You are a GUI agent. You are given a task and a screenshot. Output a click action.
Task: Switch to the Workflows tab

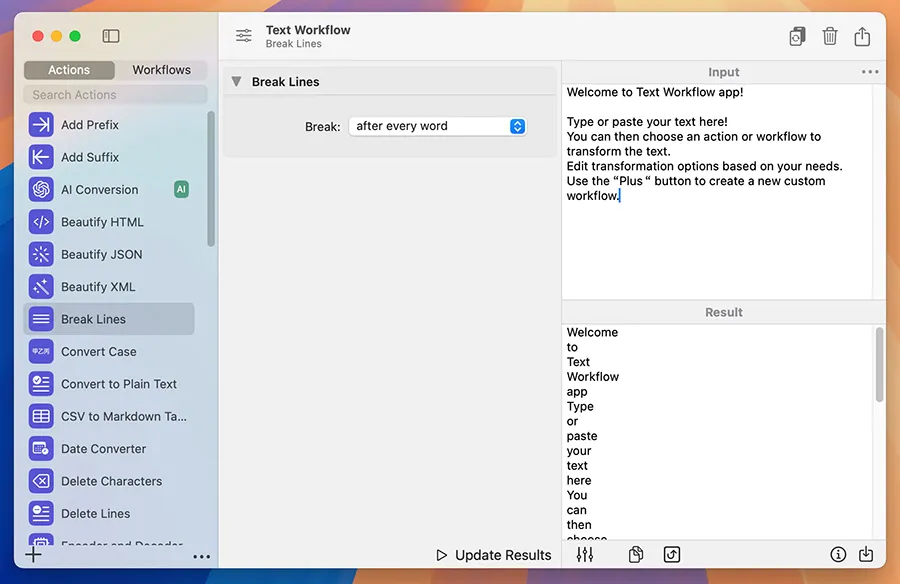click(x=161, y=70)
